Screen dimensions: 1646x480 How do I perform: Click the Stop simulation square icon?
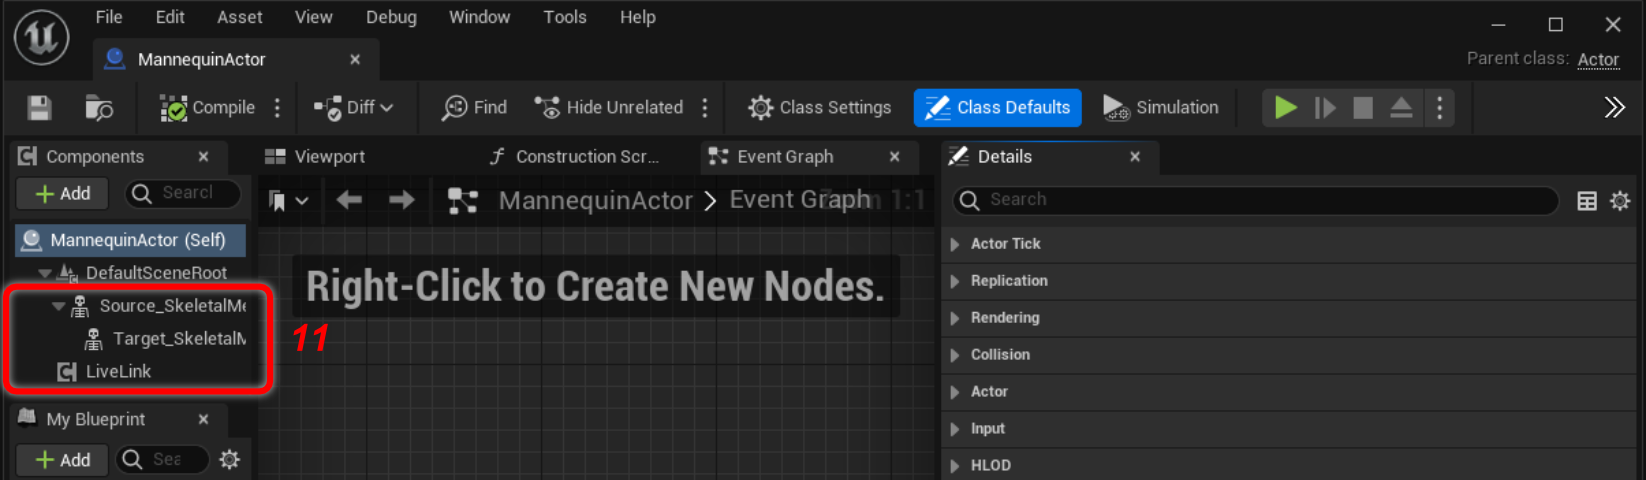1362,108
